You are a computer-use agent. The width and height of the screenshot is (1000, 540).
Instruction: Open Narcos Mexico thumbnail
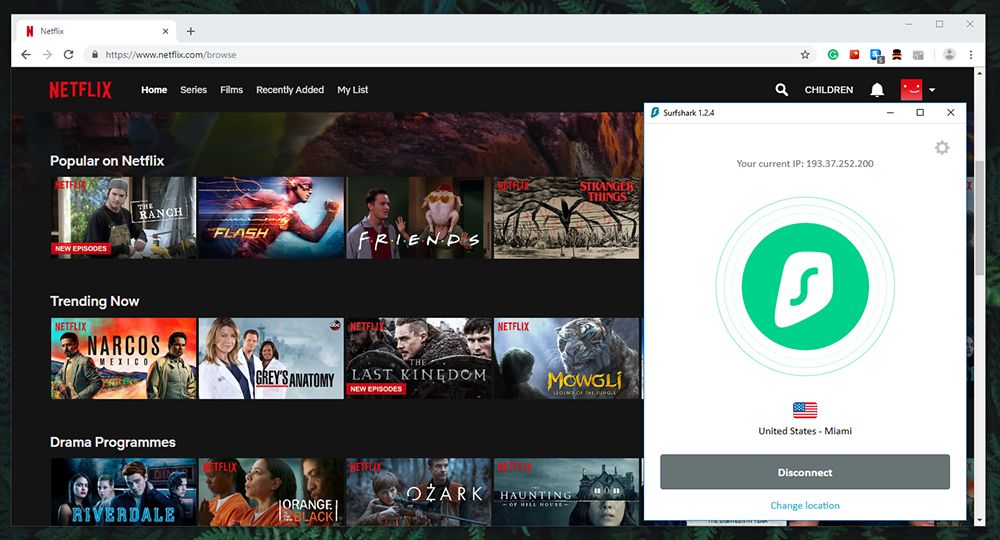[124, 358]
